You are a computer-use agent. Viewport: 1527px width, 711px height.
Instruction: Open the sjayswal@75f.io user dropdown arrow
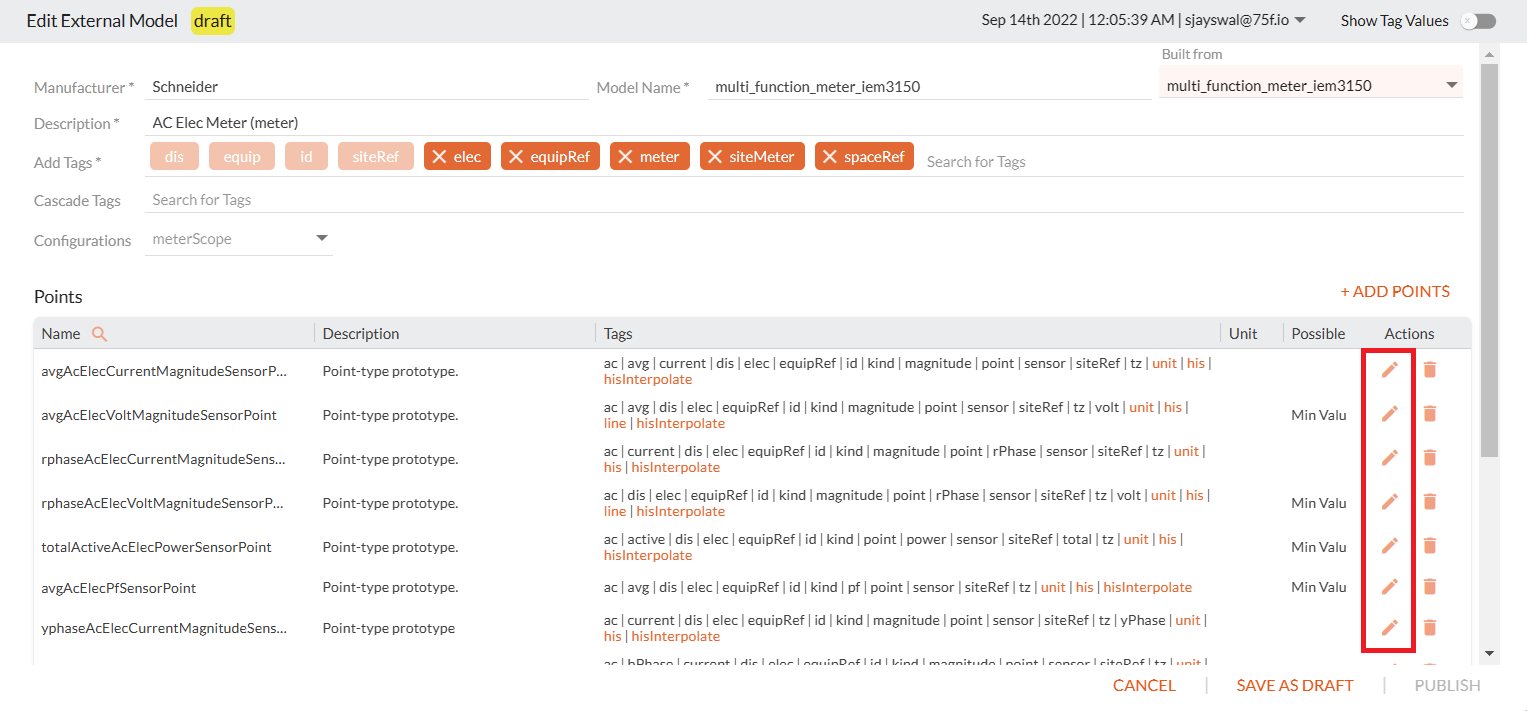click(x=1300, y=20)
